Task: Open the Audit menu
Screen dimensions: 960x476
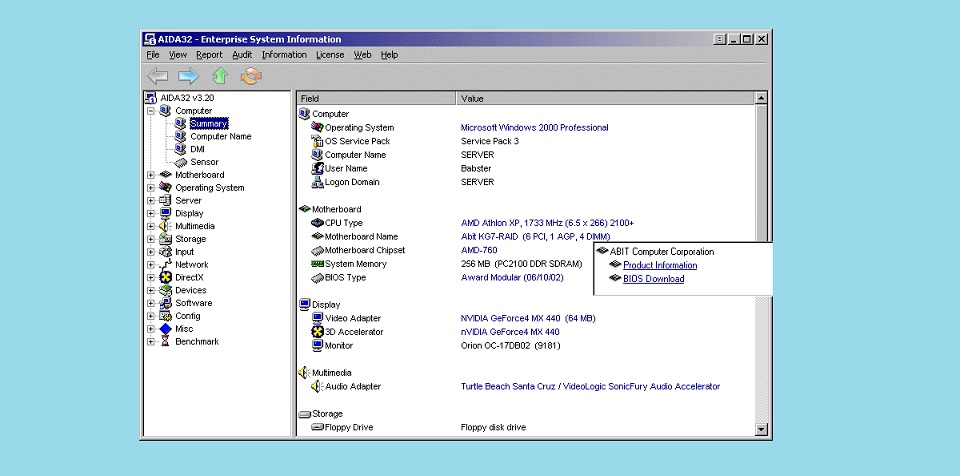Action: [242, 55]
